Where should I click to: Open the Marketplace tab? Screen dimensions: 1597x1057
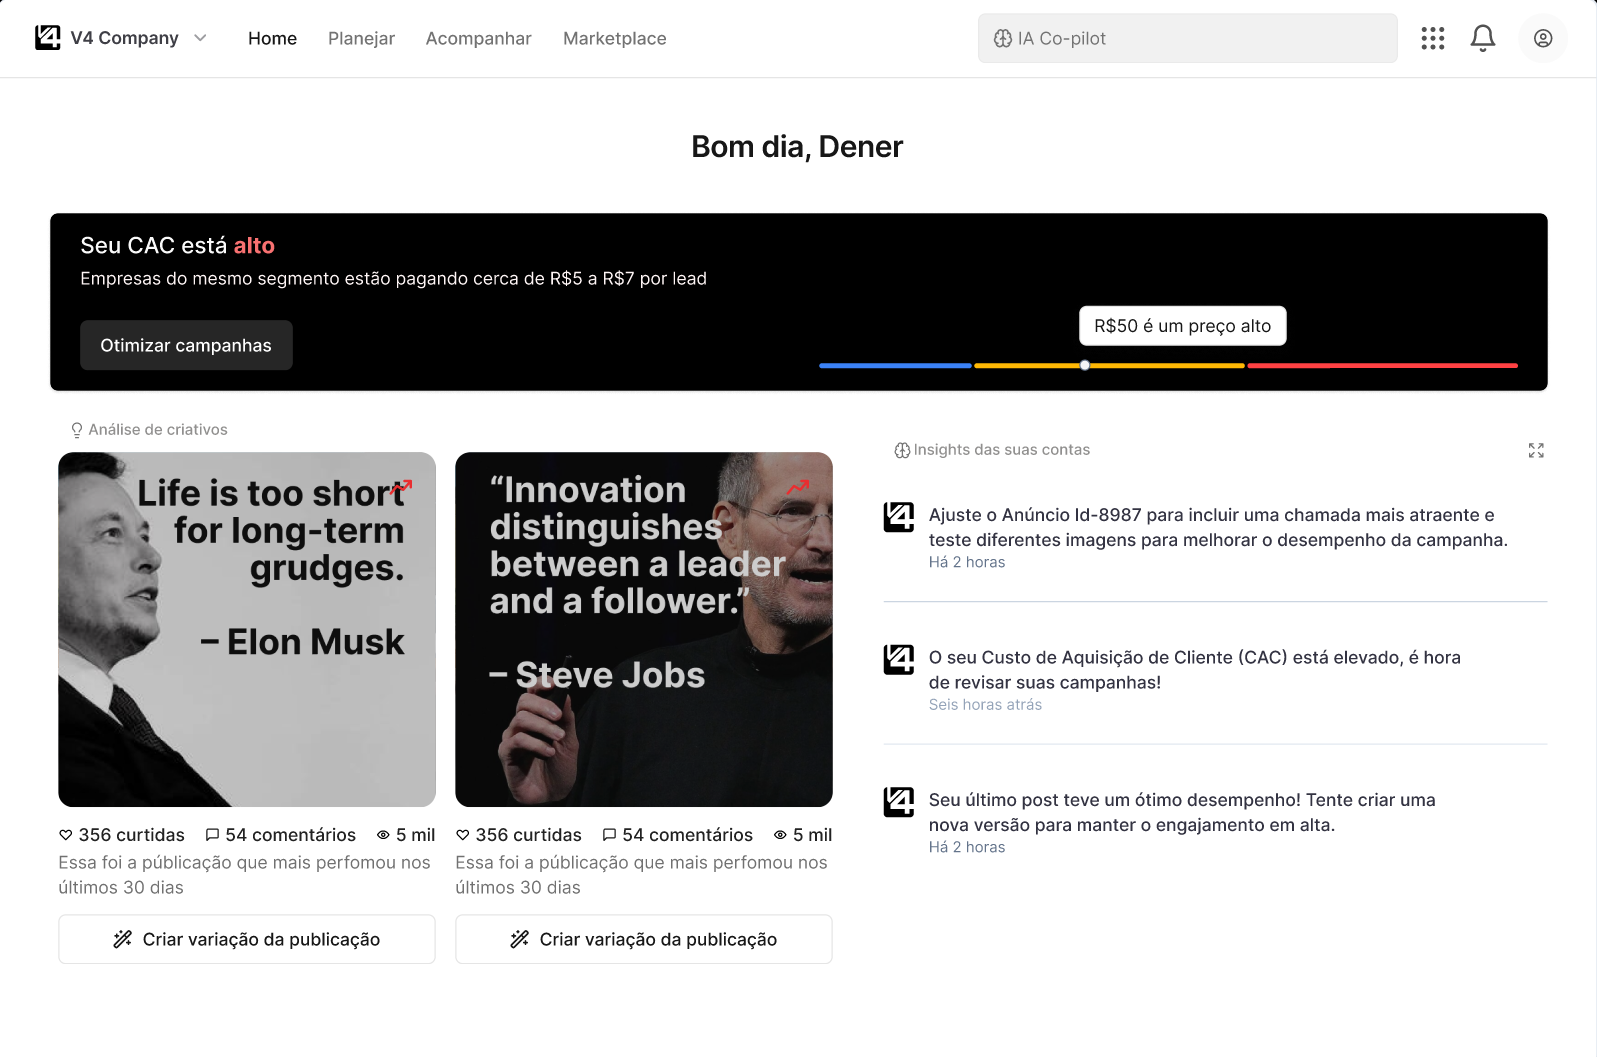click(x=614, y=38)
